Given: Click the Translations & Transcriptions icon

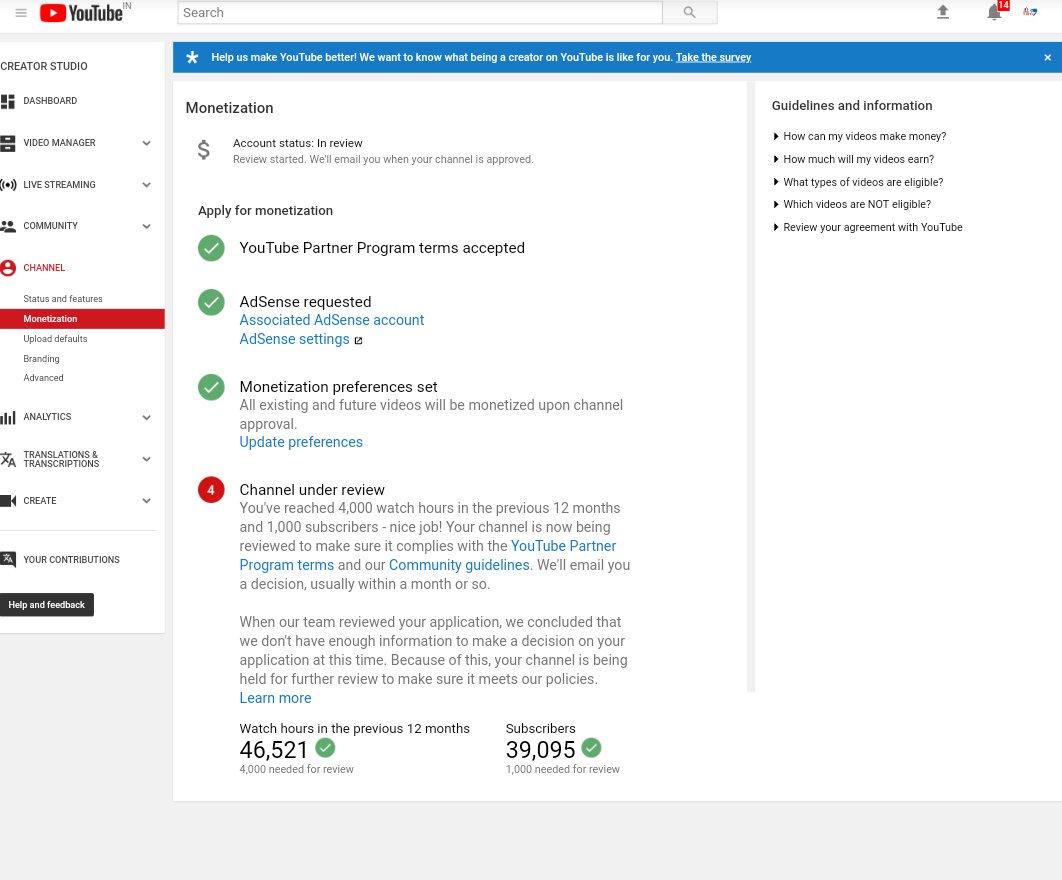Looking at the screenshot, I should click(8, 459).
